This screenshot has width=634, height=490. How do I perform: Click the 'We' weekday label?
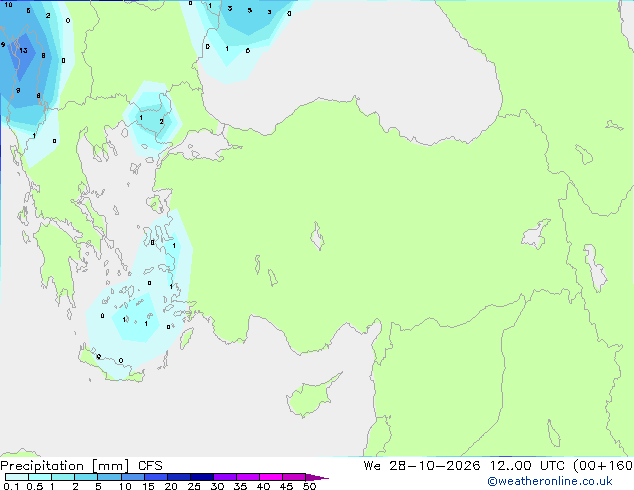pos(372,466)
